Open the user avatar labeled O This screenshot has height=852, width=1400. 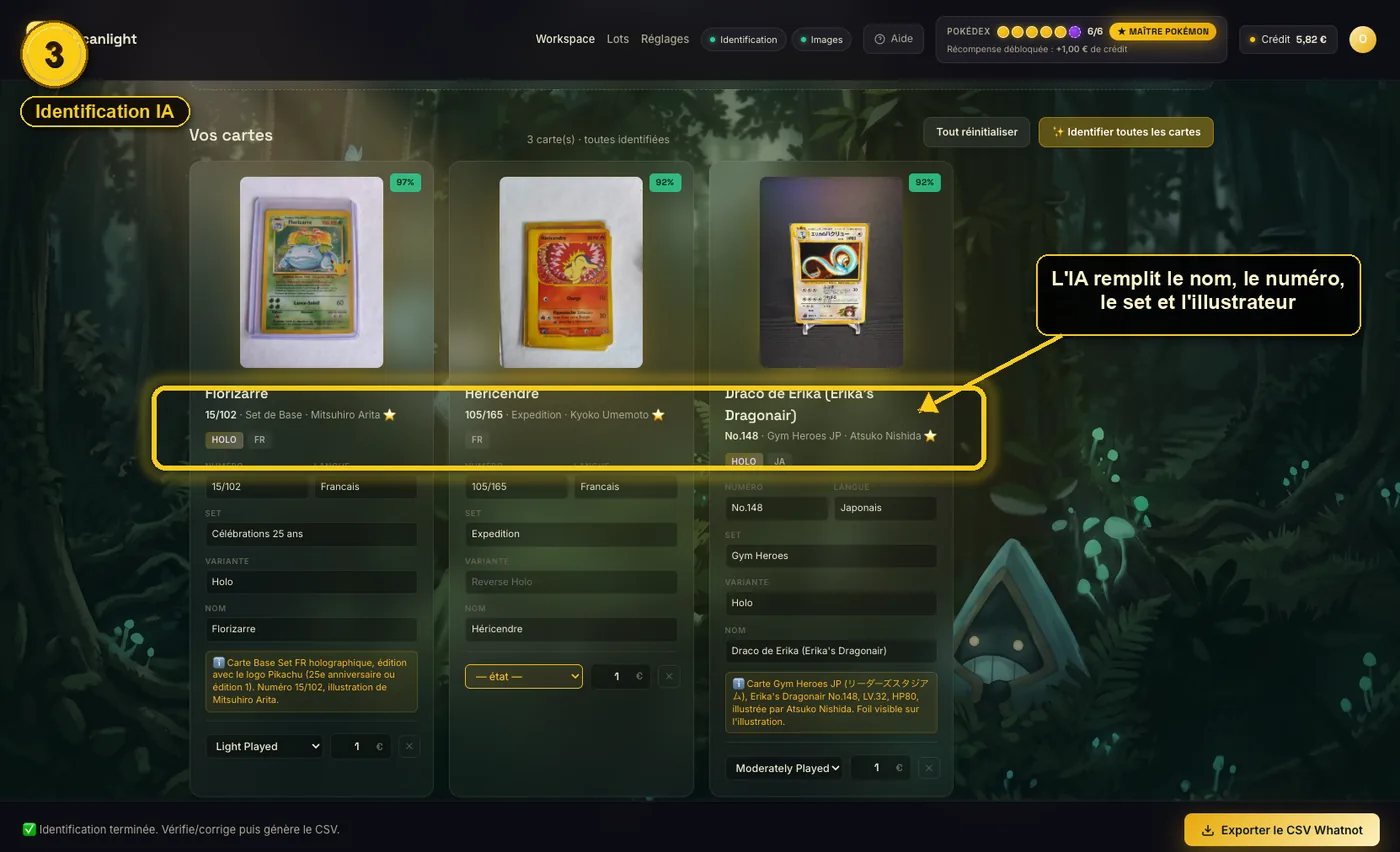pyautogui.click(x=1362, y=39)
